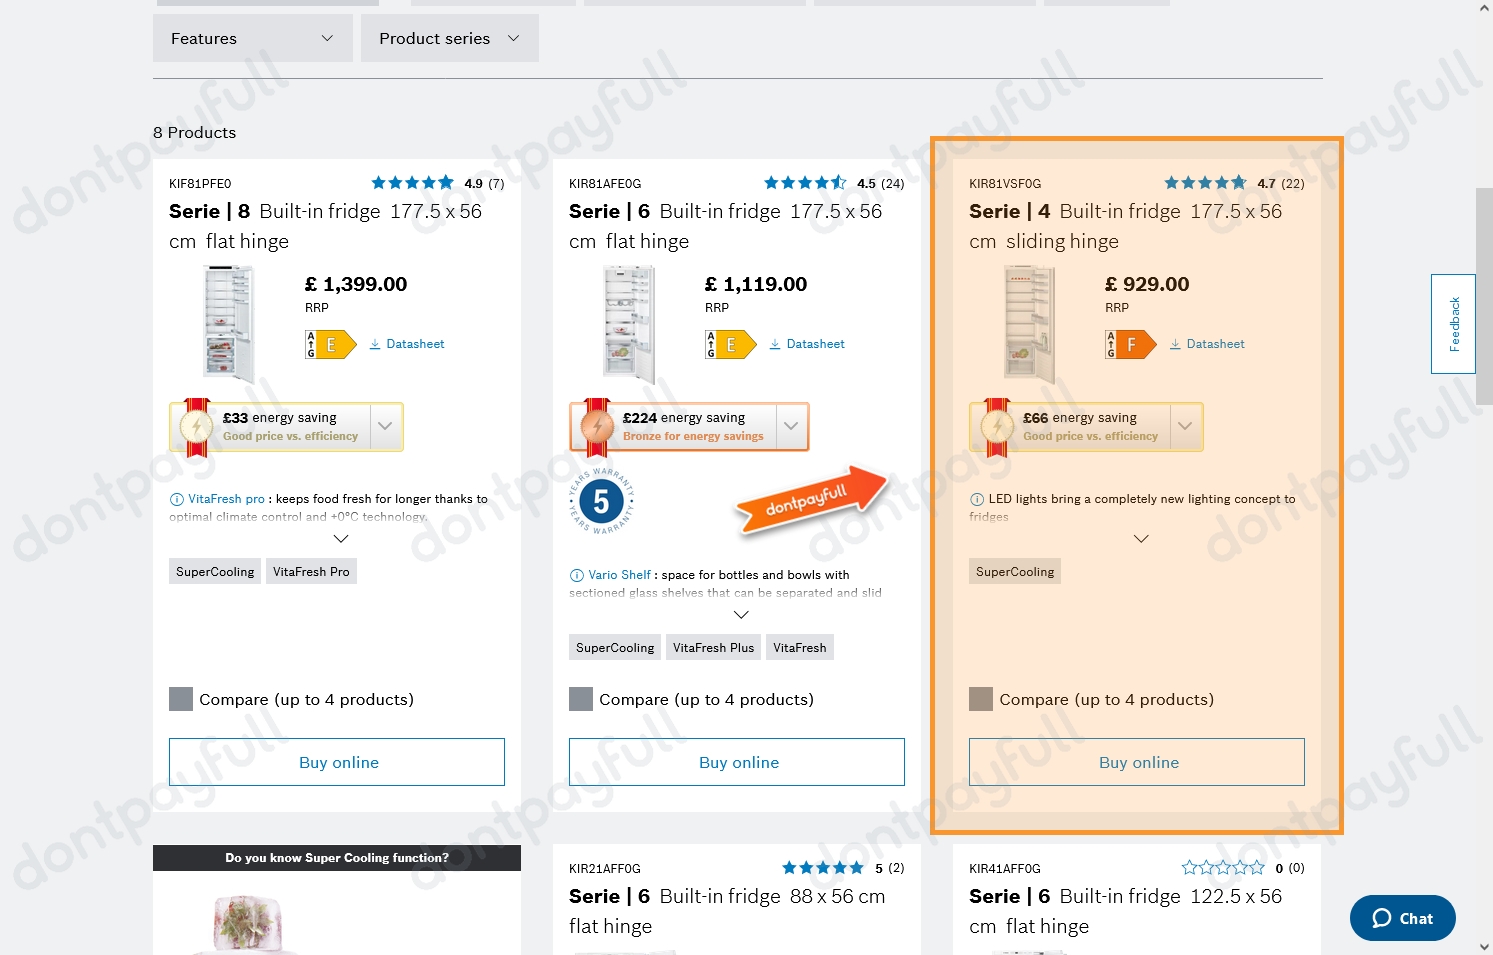
Task: Open Serie 6 Built-in fridge 88 x 56 title
Action: pos(727,911)
